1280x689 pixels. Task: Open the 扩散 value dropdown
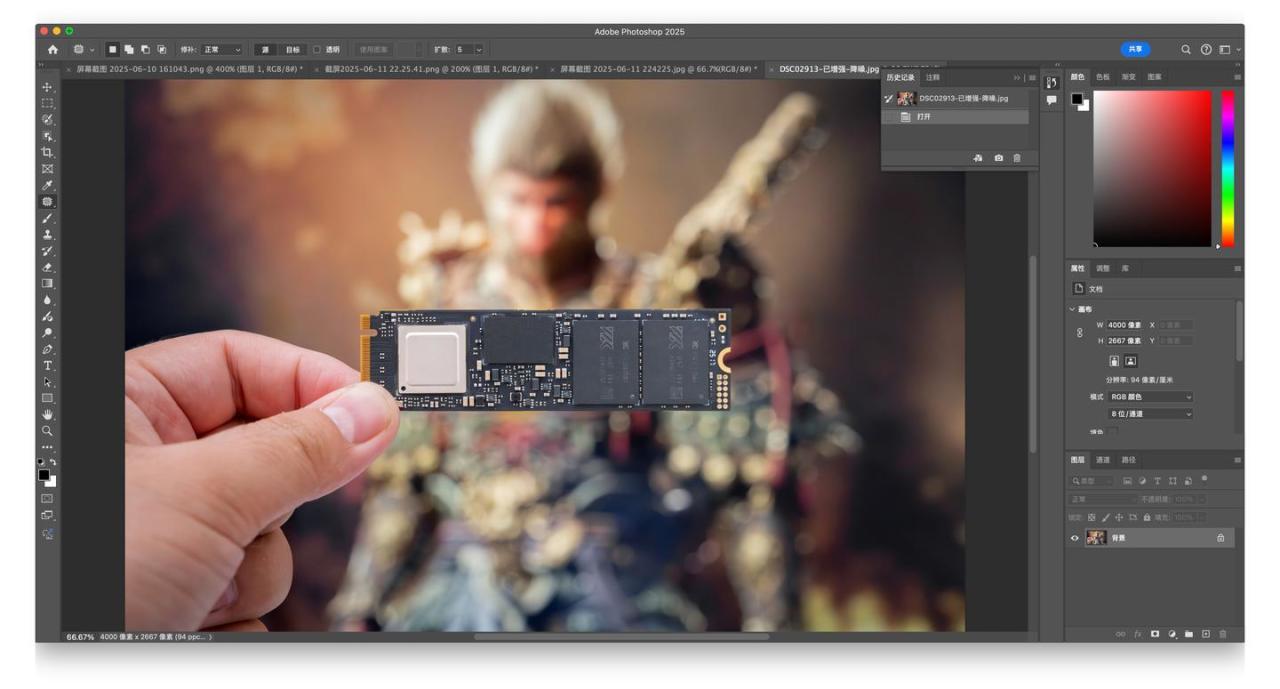click(479, 49)
